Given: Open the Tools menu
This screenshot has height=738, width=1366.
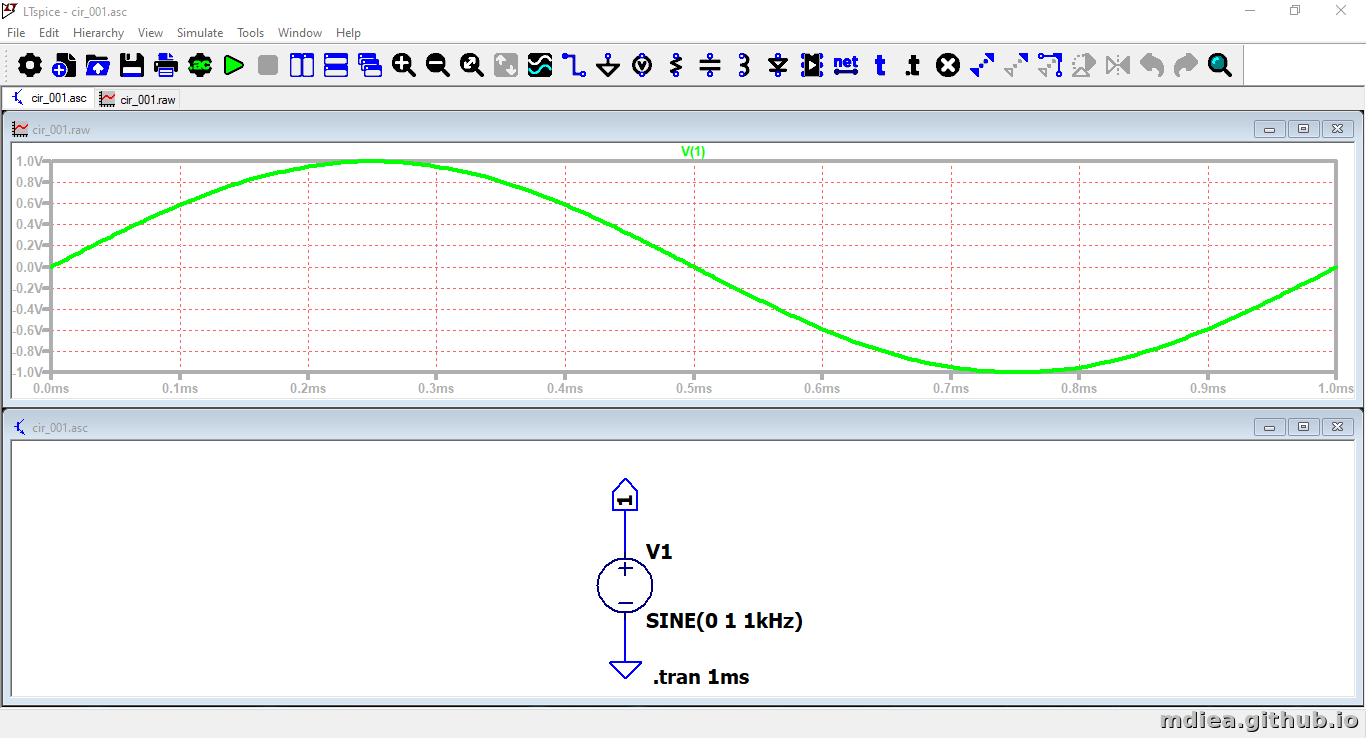Looking at the screenshot, I should point(250,33).
